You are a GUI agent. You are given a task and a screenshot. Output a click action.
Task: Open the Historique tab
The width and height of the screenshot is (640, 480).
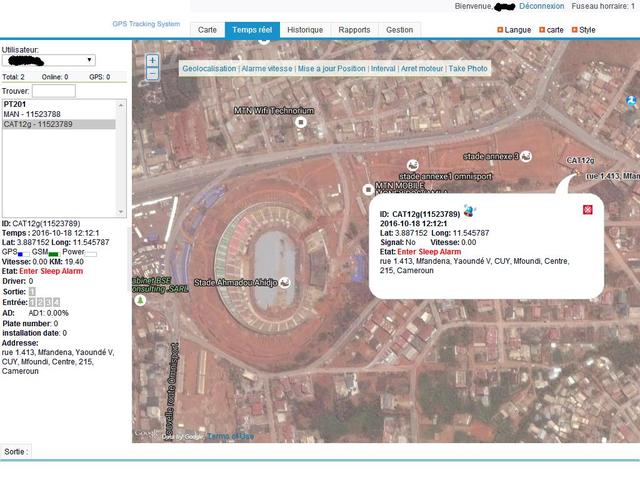coord(305,30)
